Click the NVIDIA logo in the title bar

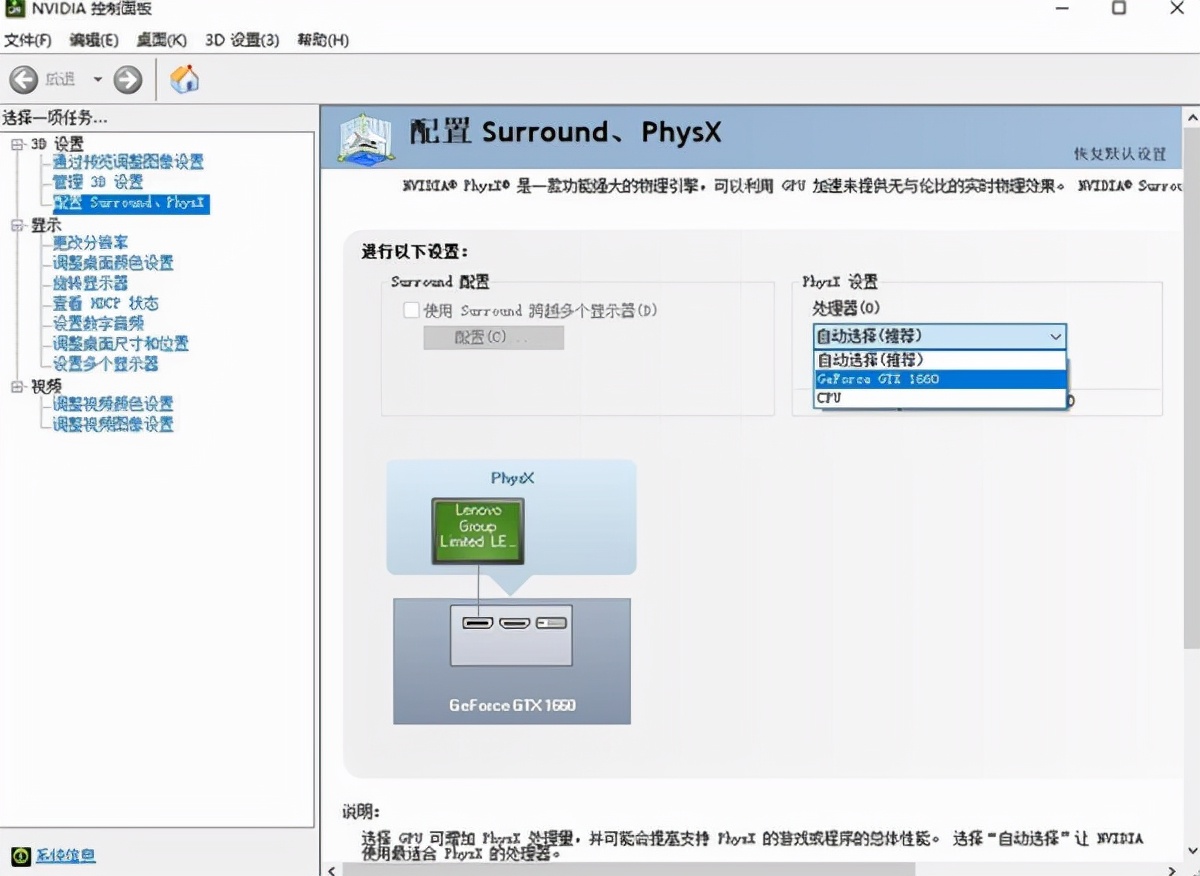click(x=14, y=9)
